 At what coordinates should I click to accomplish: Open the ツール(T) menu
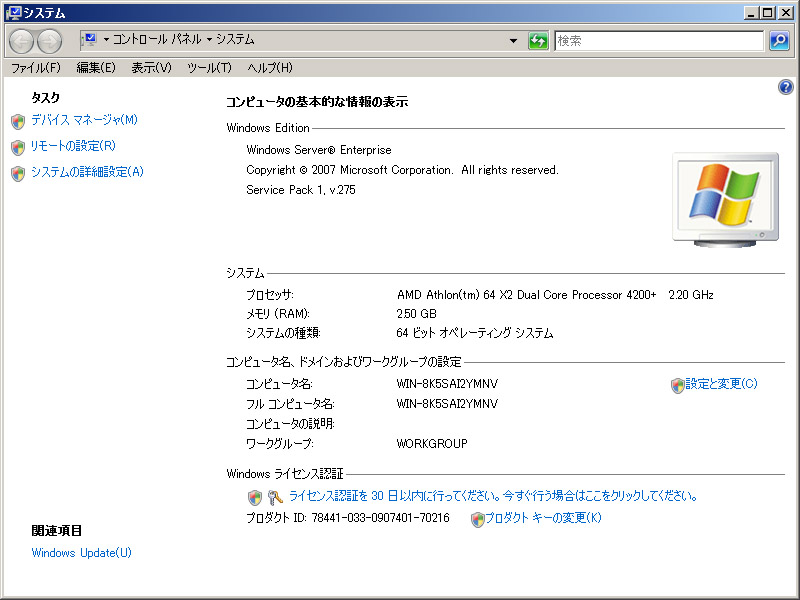(209, 67)
